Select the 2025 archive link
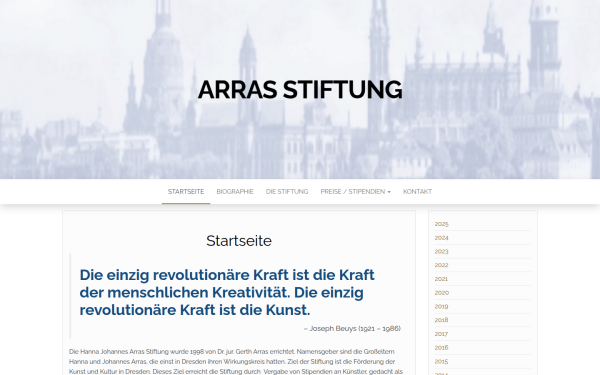Screen dimensions: 600x375 click(441, 224)
